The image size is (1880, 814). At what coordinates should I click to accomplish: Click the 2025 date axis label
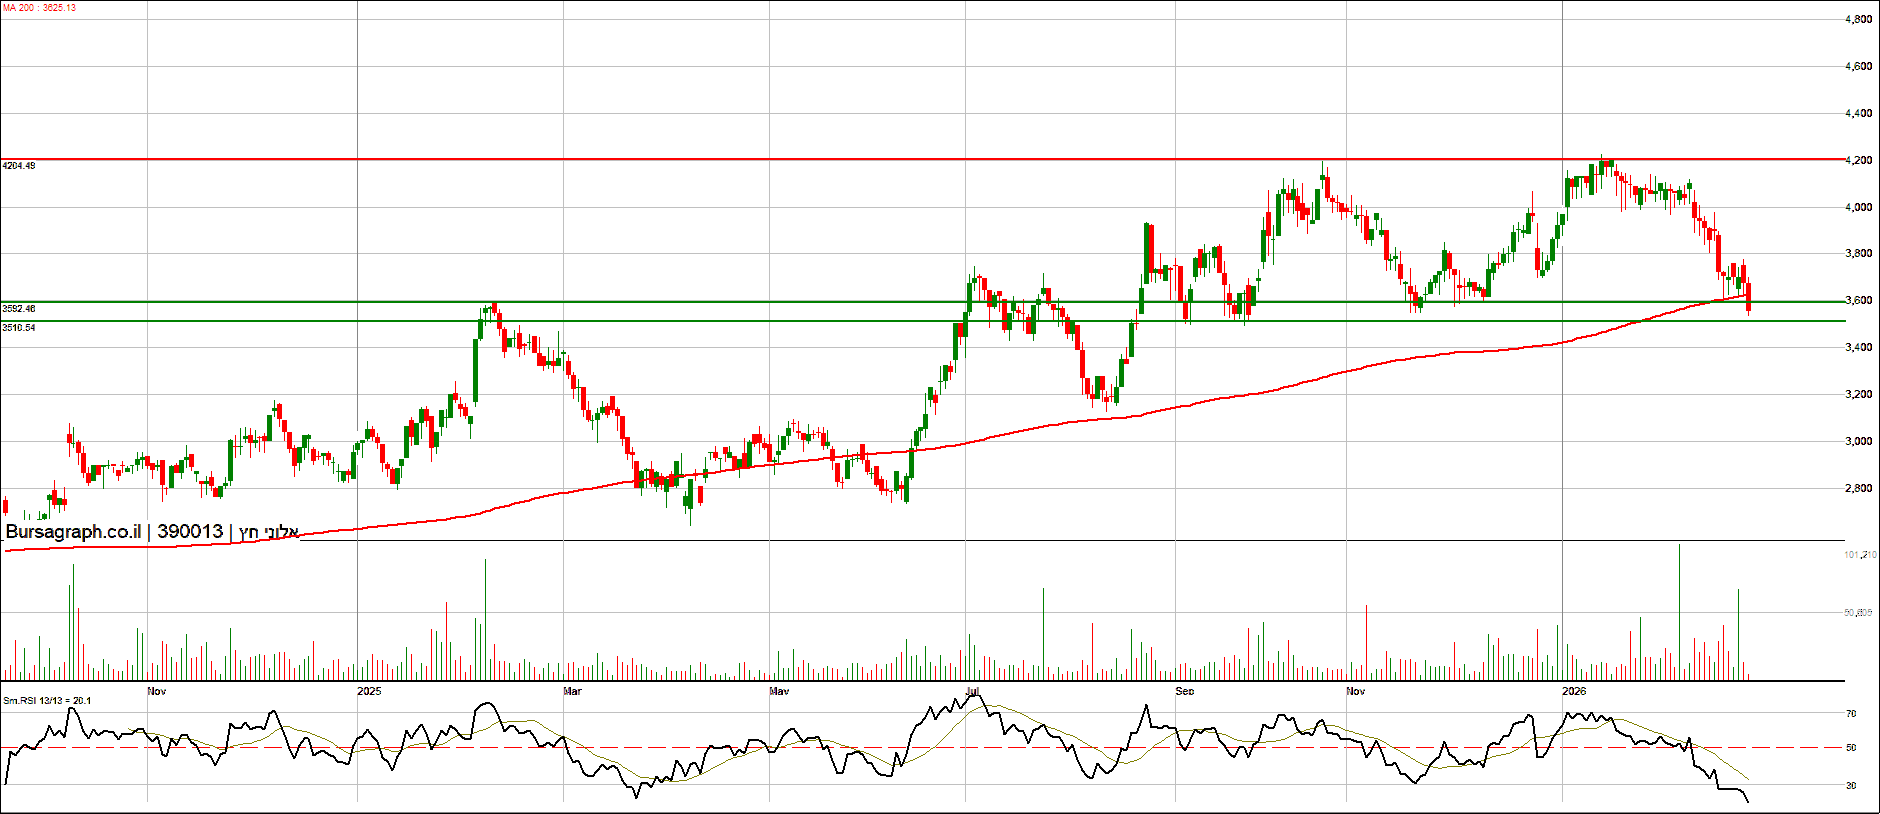pyautogui.click(x=370, y=691)
